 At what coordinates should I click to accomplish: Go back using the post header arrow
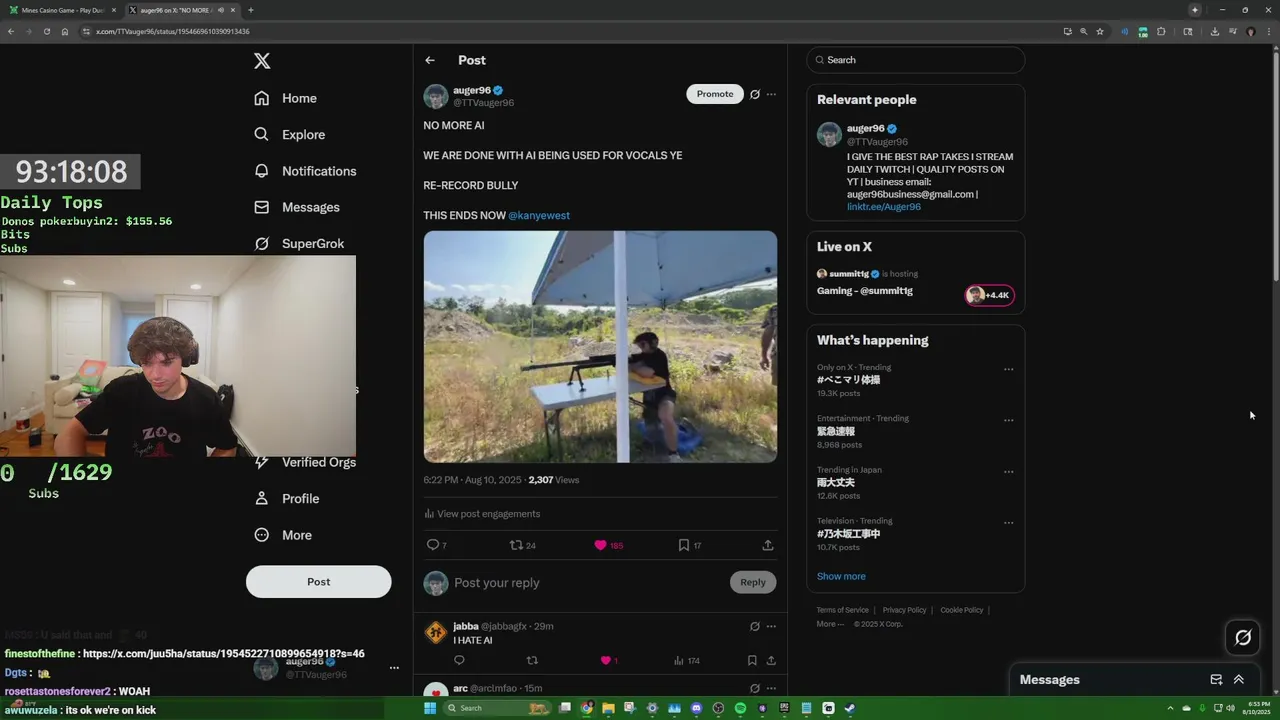pyautogui.click(x=430, y=60)
